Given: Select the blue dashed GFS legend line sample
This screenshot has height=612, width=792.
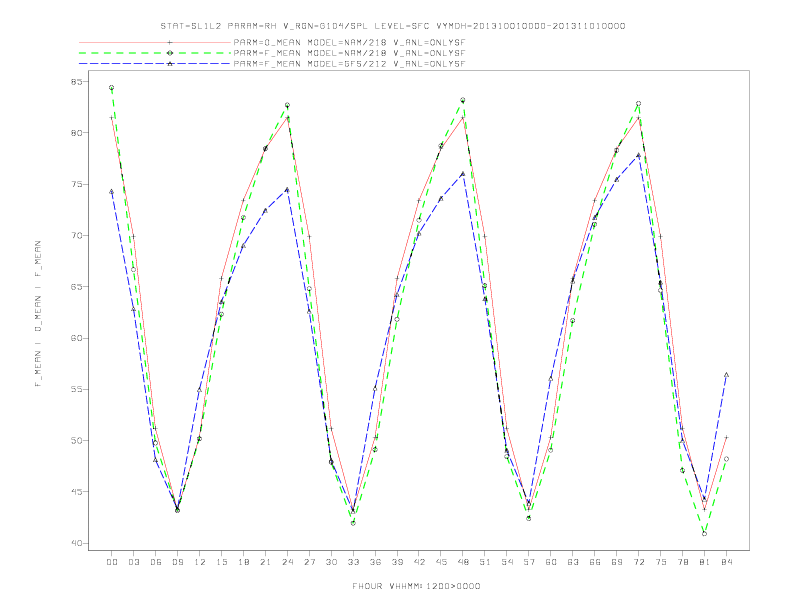Looking at the screenshot, I should coord(155,64).
